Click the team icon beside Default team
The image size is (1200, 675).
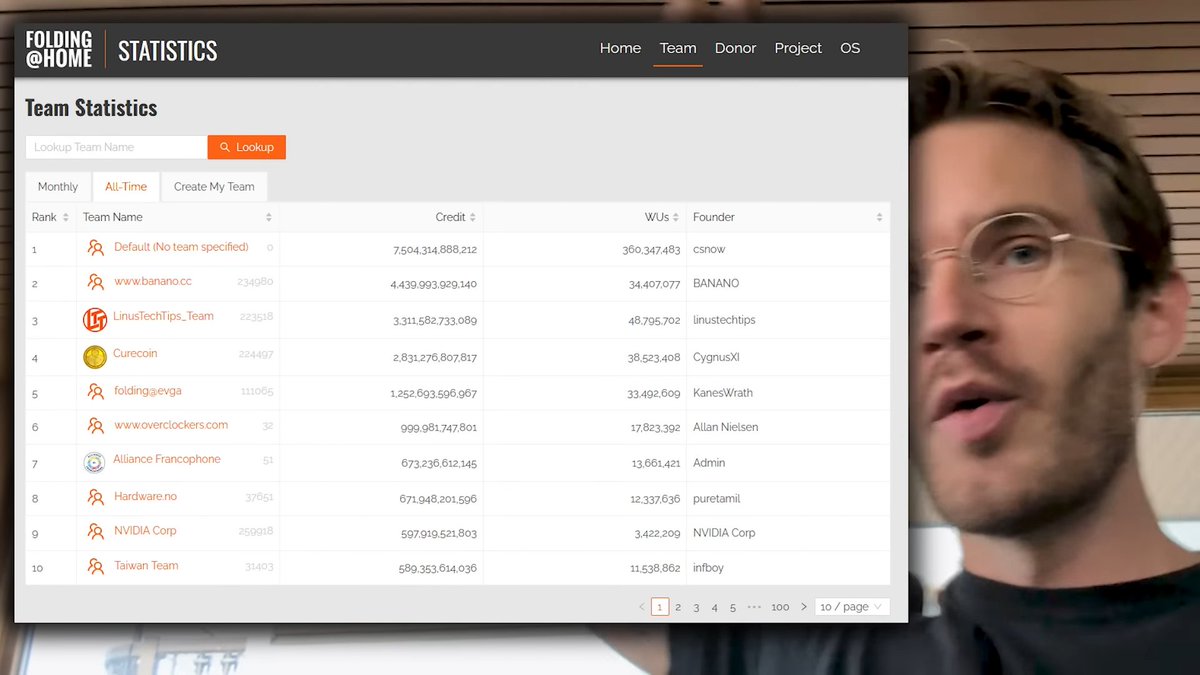pyautogui.click(x=95, y=248)
